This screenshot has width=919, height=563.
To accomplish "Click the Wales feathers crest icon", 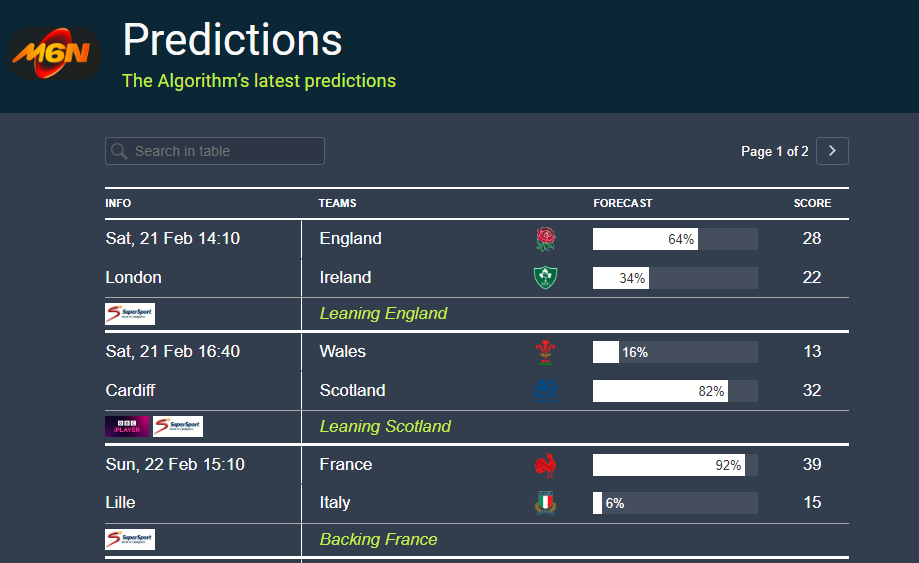I will pyautogui.click(x=545, y=352).
